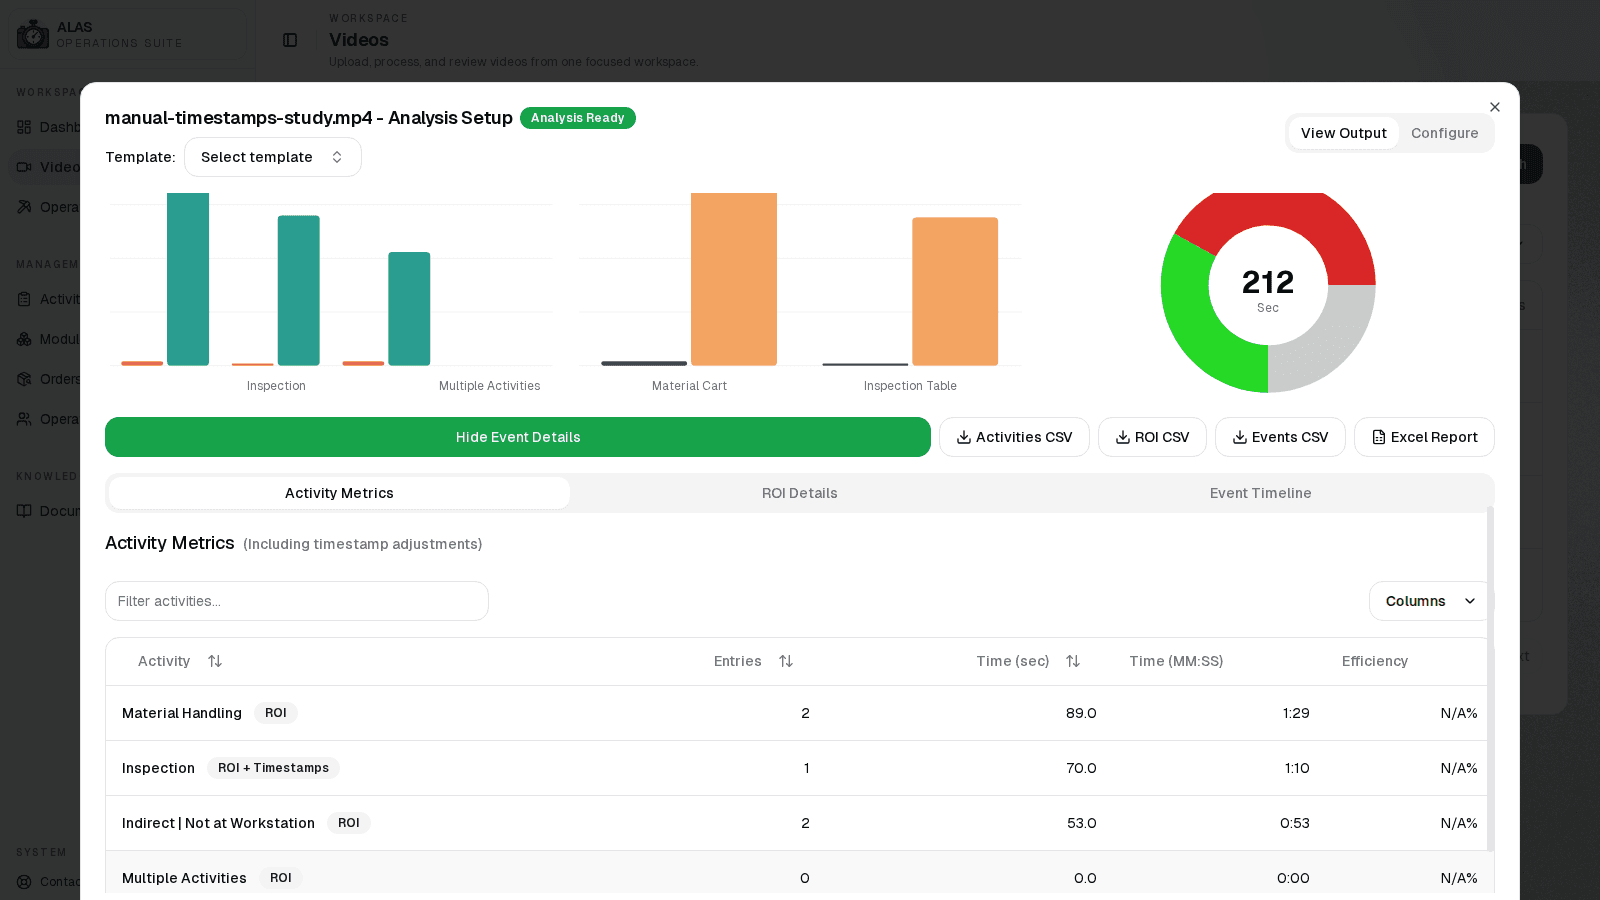Click the Documents book icon in sidebar
This screenshot has height=900, width=1600.
[24, 511]
